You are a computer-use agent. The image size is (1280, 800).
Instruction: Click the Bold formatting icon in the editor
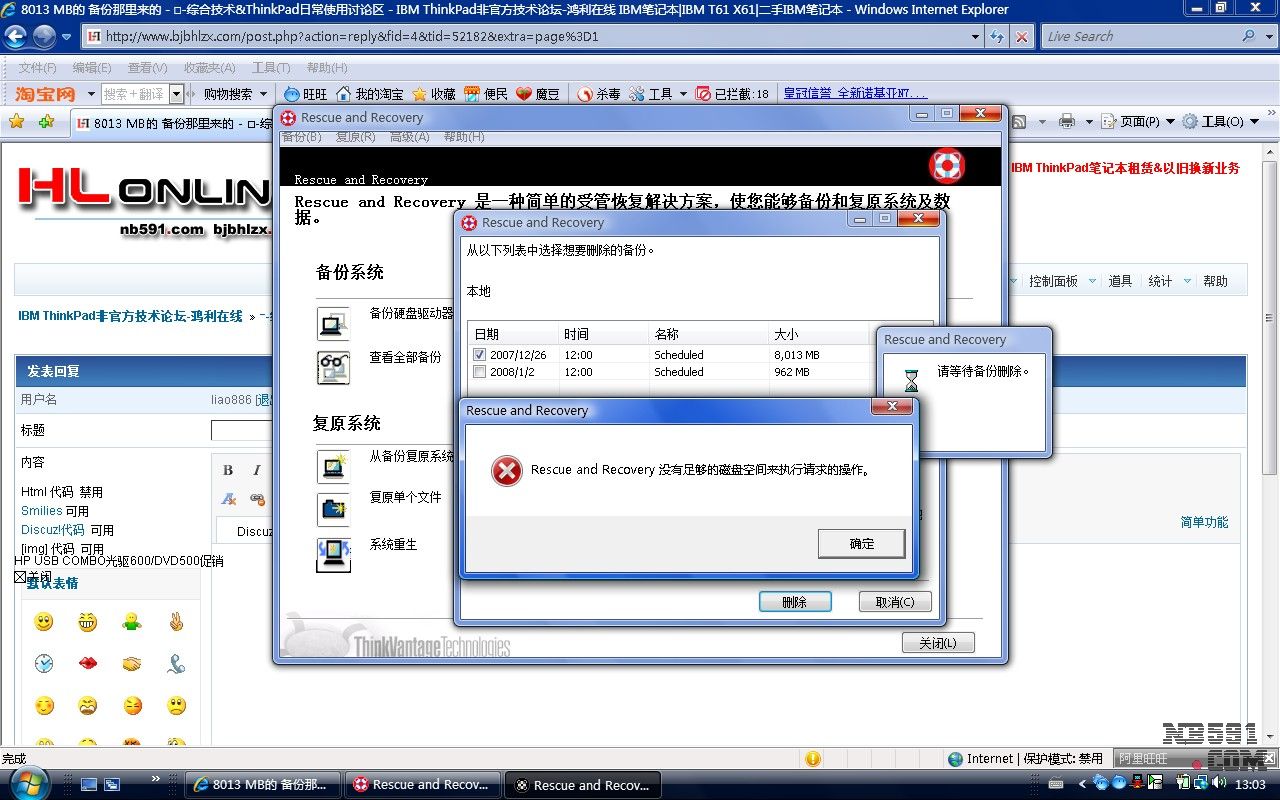tap(228, 470)
